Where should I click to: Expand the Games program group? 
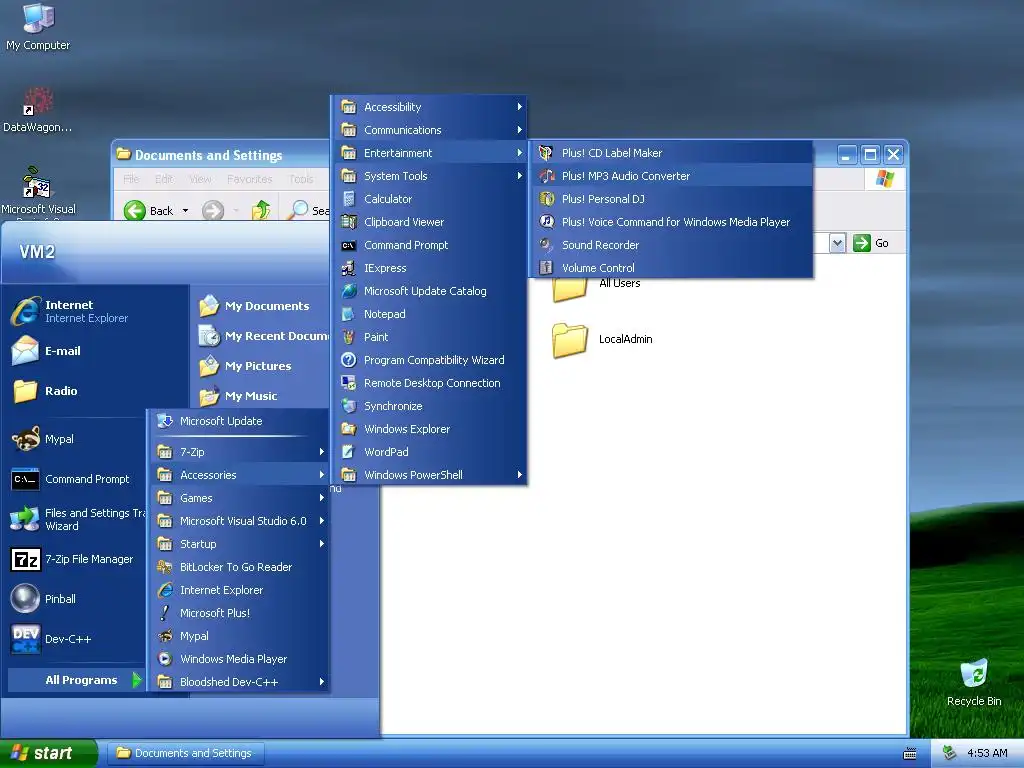[x=240, y=498]
